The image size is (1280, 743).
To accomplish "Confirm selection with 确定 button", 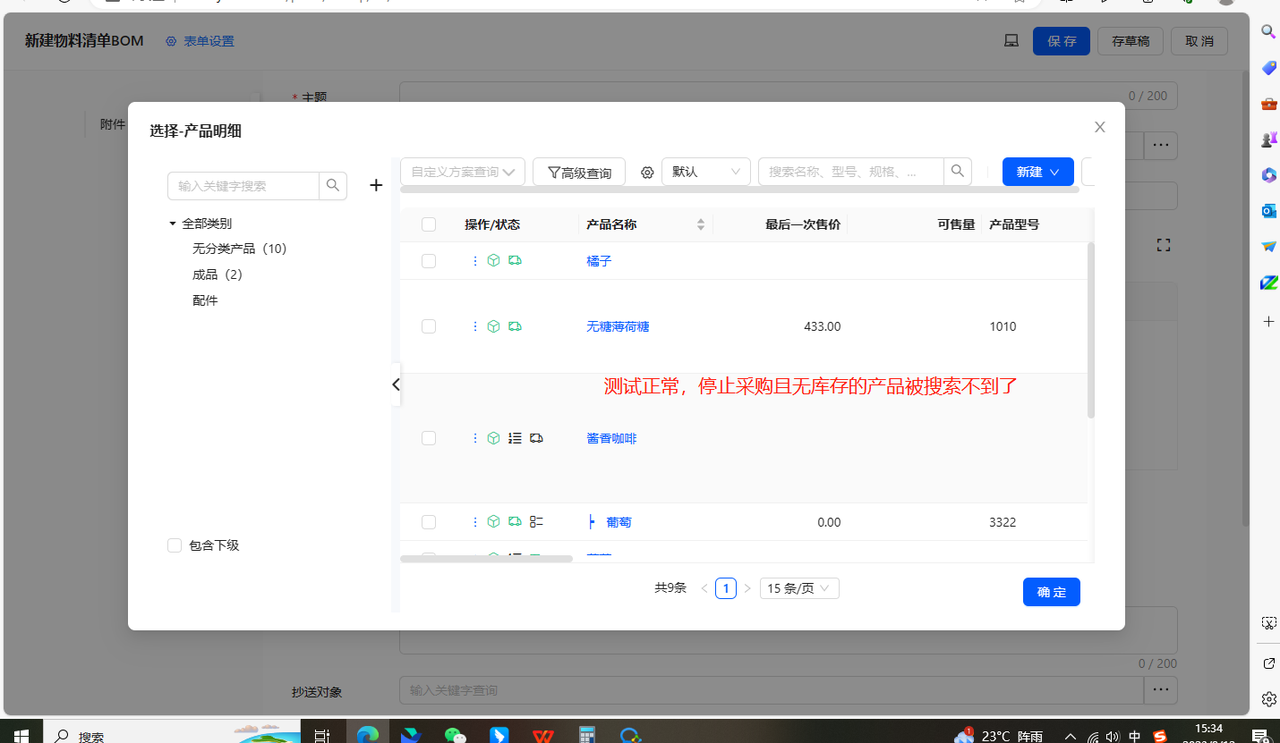I will [1051, 592].
